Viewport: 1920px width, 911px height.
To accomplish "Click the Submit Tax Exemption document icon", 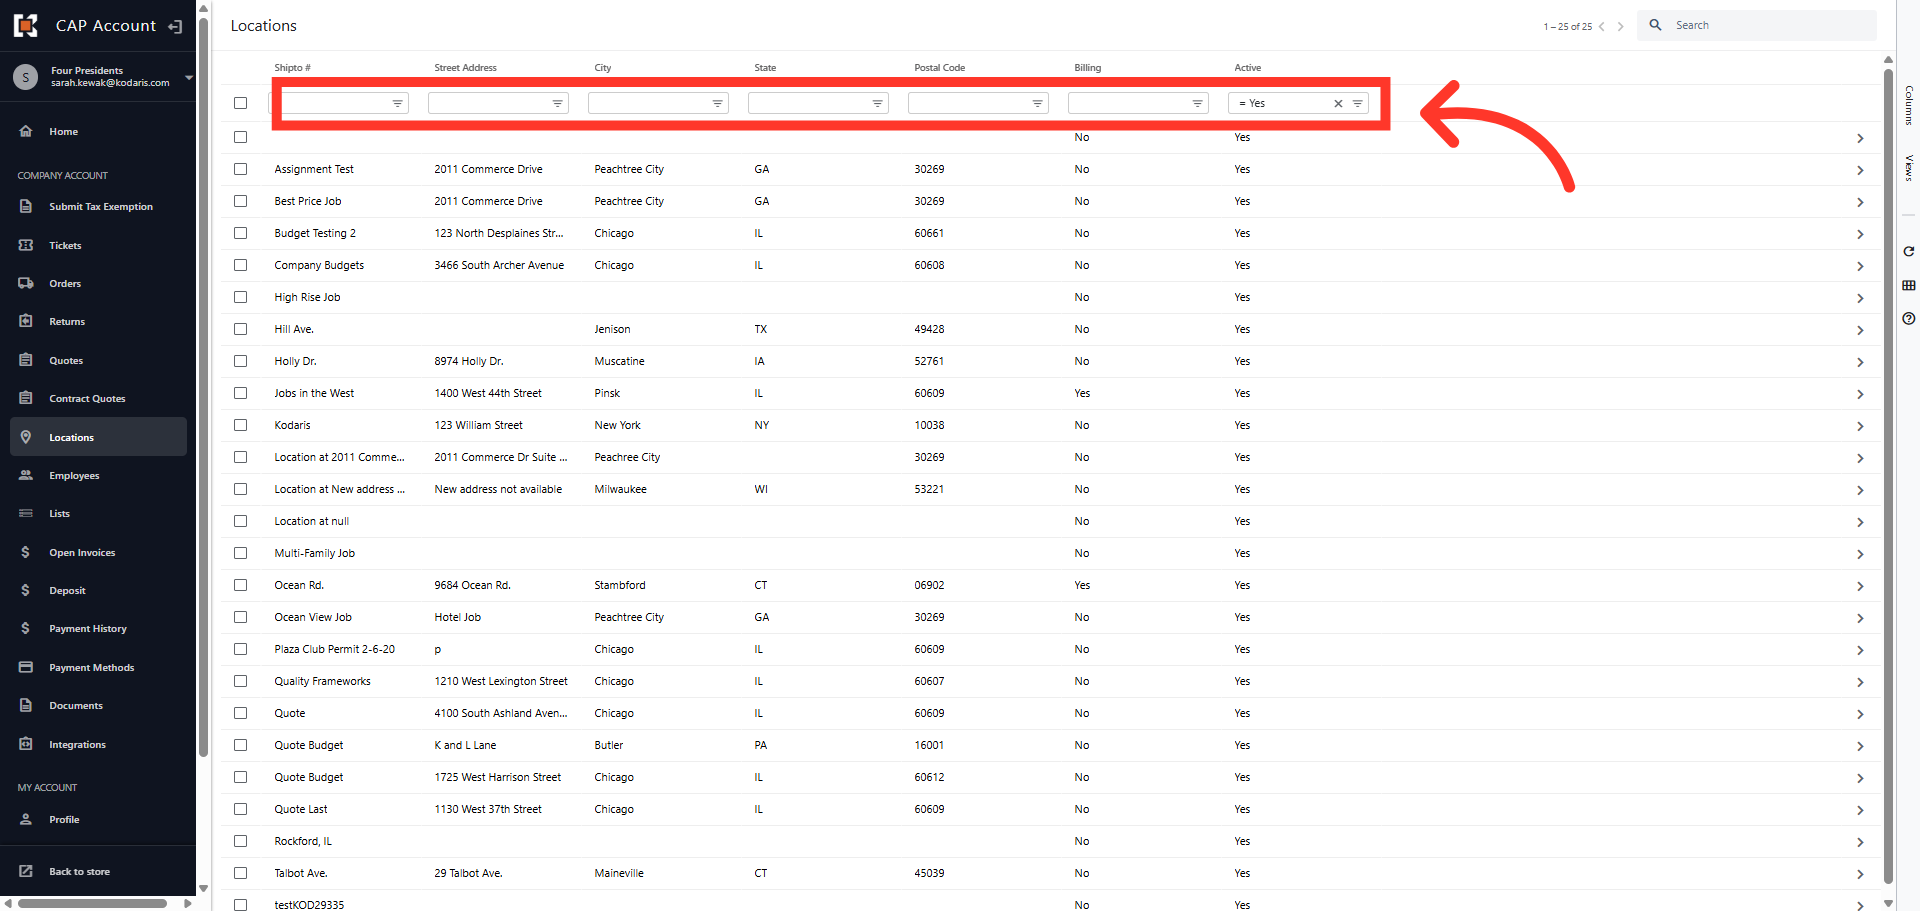I will pos(26,206).
